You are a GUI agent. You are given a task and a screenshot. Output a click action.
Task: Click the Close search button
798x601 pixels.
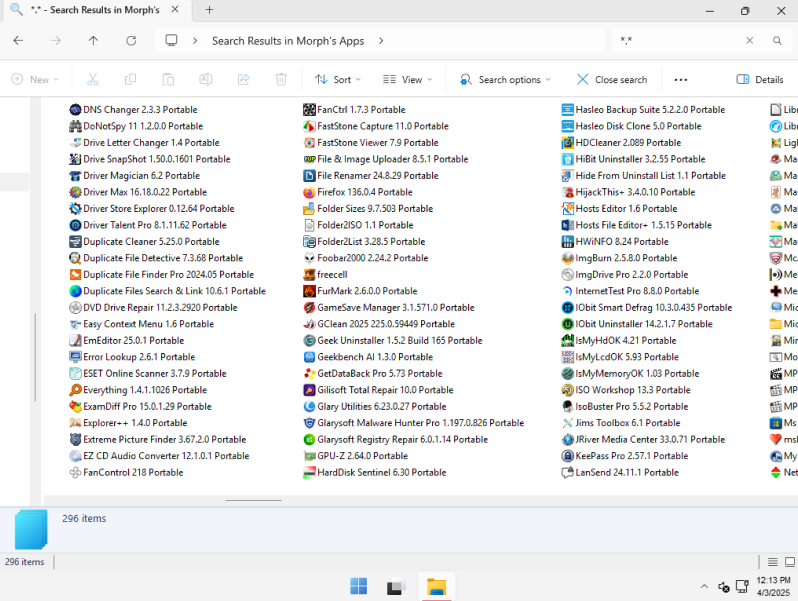(x=612, y=79)
